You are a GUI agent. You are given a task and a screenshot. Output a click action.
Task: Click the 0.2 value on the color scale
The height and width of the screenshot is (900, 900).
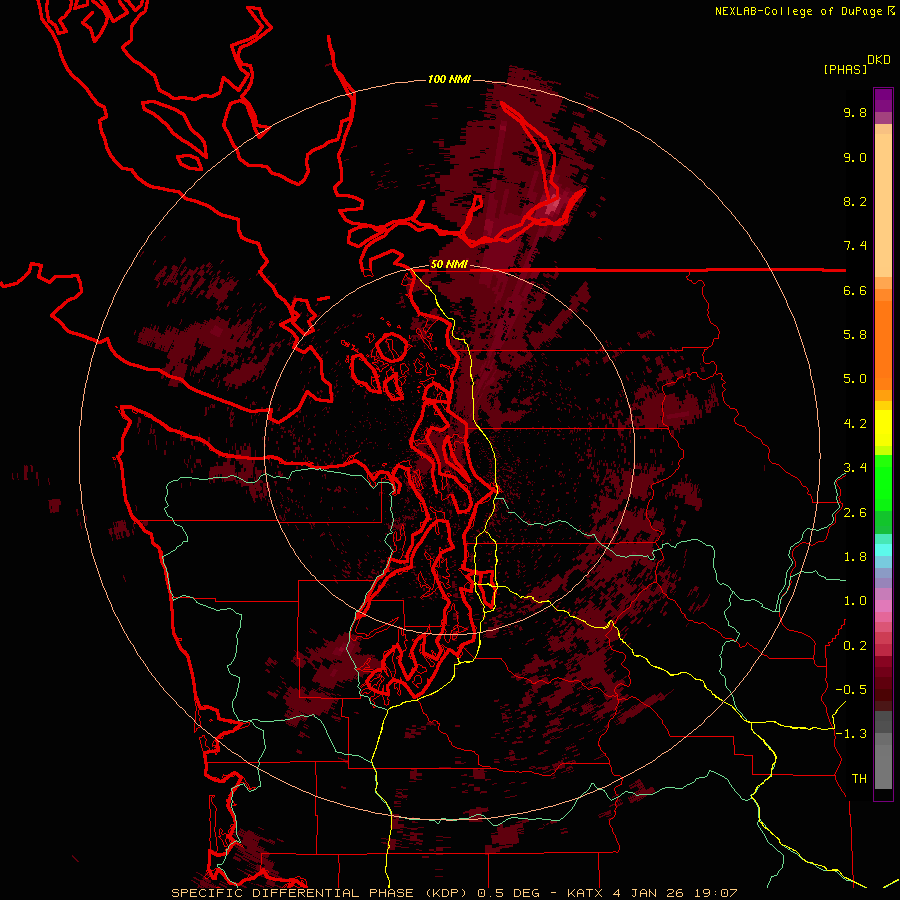(x=855, y=646)
